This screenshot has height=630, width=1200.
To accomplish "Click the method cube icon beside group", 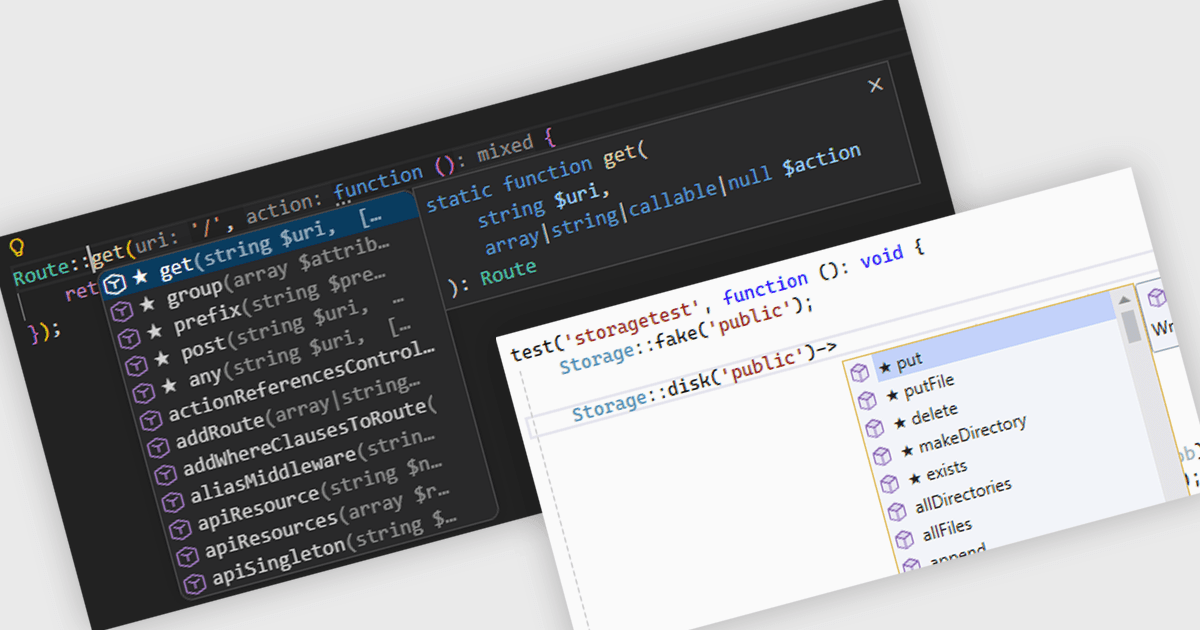I will (x=120, y=312).
